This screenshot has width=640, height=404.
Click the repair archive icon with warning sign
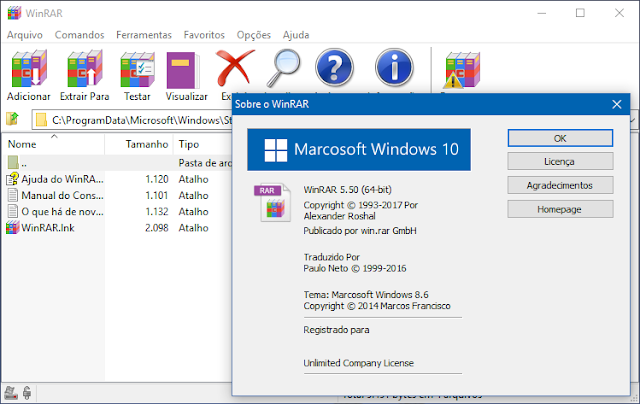[x=462, y=70]
